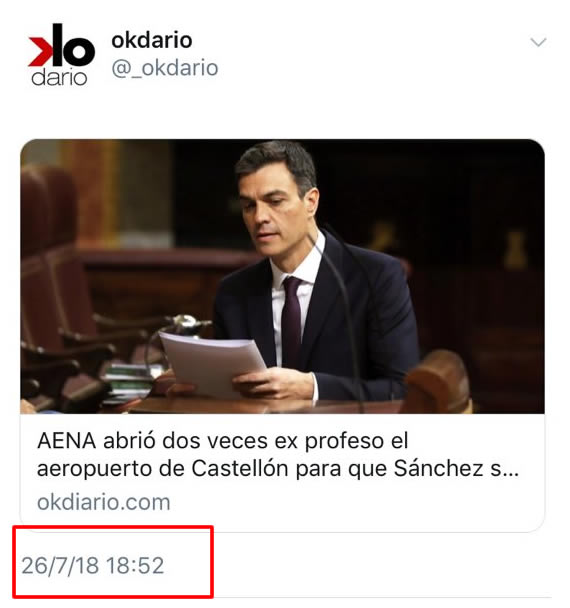The image size is (570, 608).
Task: Open the okdario display name
Action: [x=152, y=40]
